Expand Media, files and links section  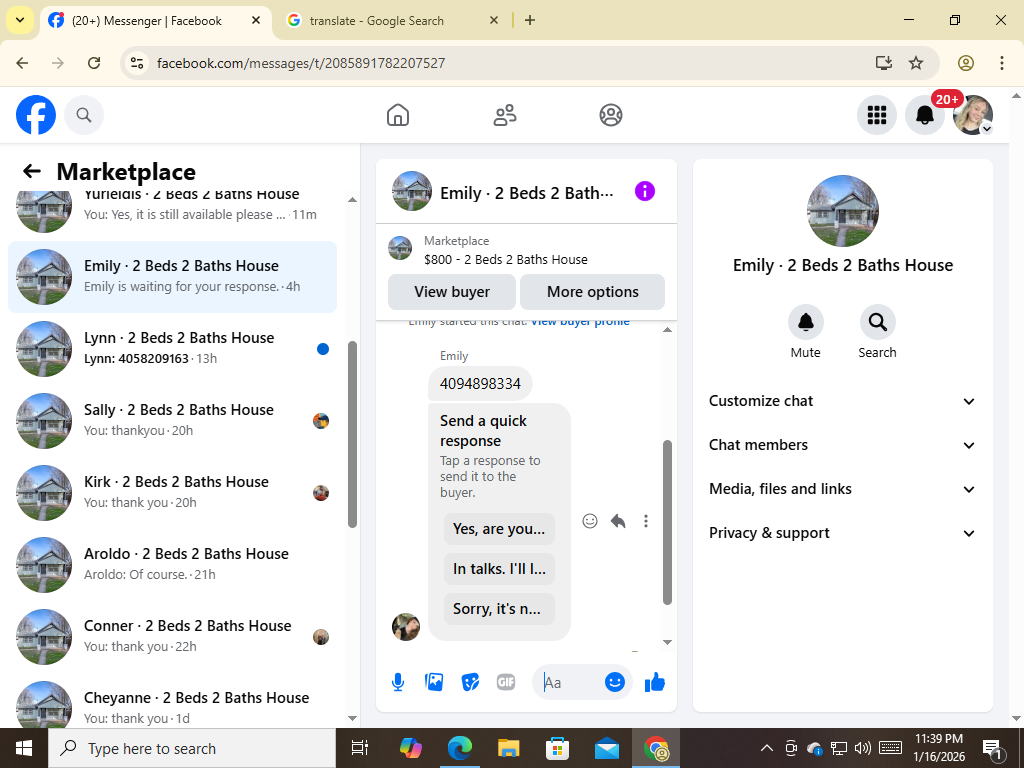(x=842, y=489)
